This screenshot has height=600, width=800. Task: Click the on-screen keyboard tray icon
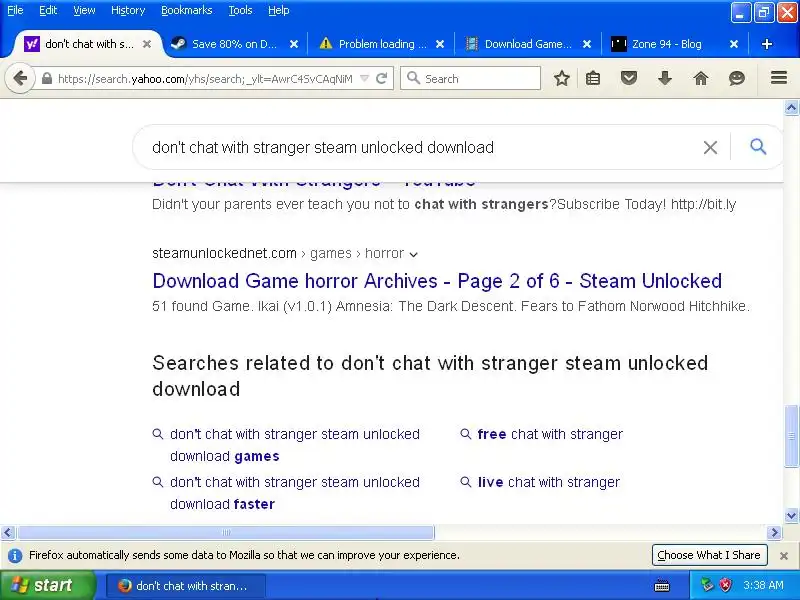point(662,585)
